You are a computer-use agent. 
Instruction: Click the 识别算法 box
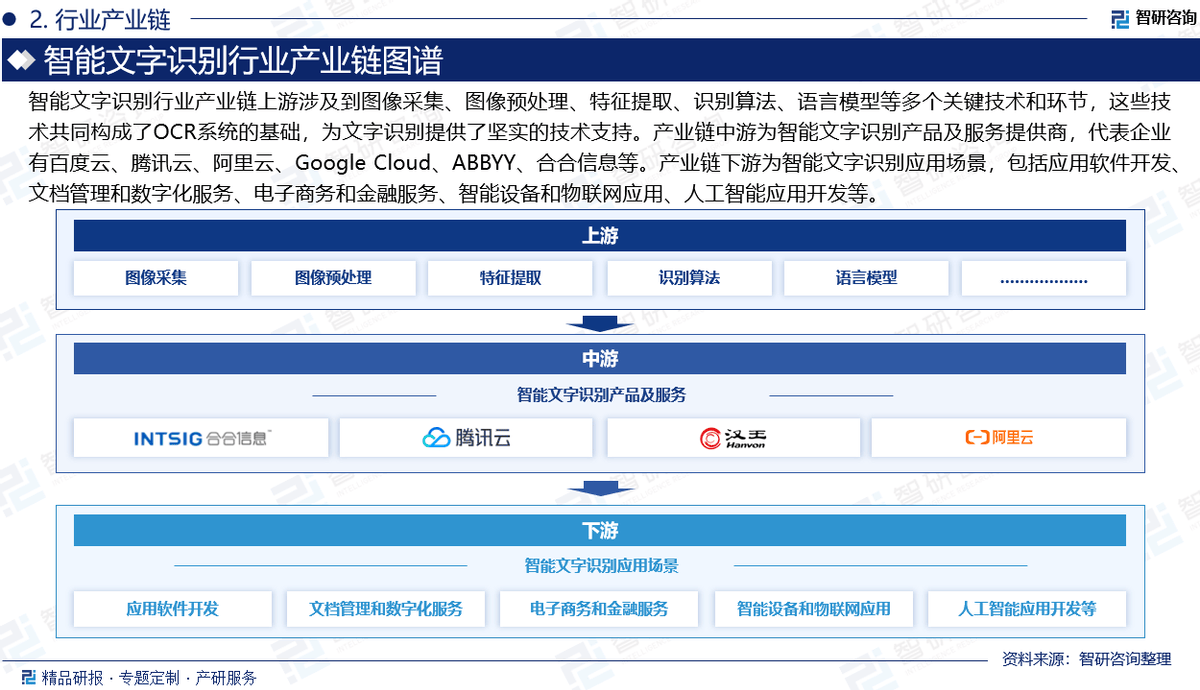point(689,278)
